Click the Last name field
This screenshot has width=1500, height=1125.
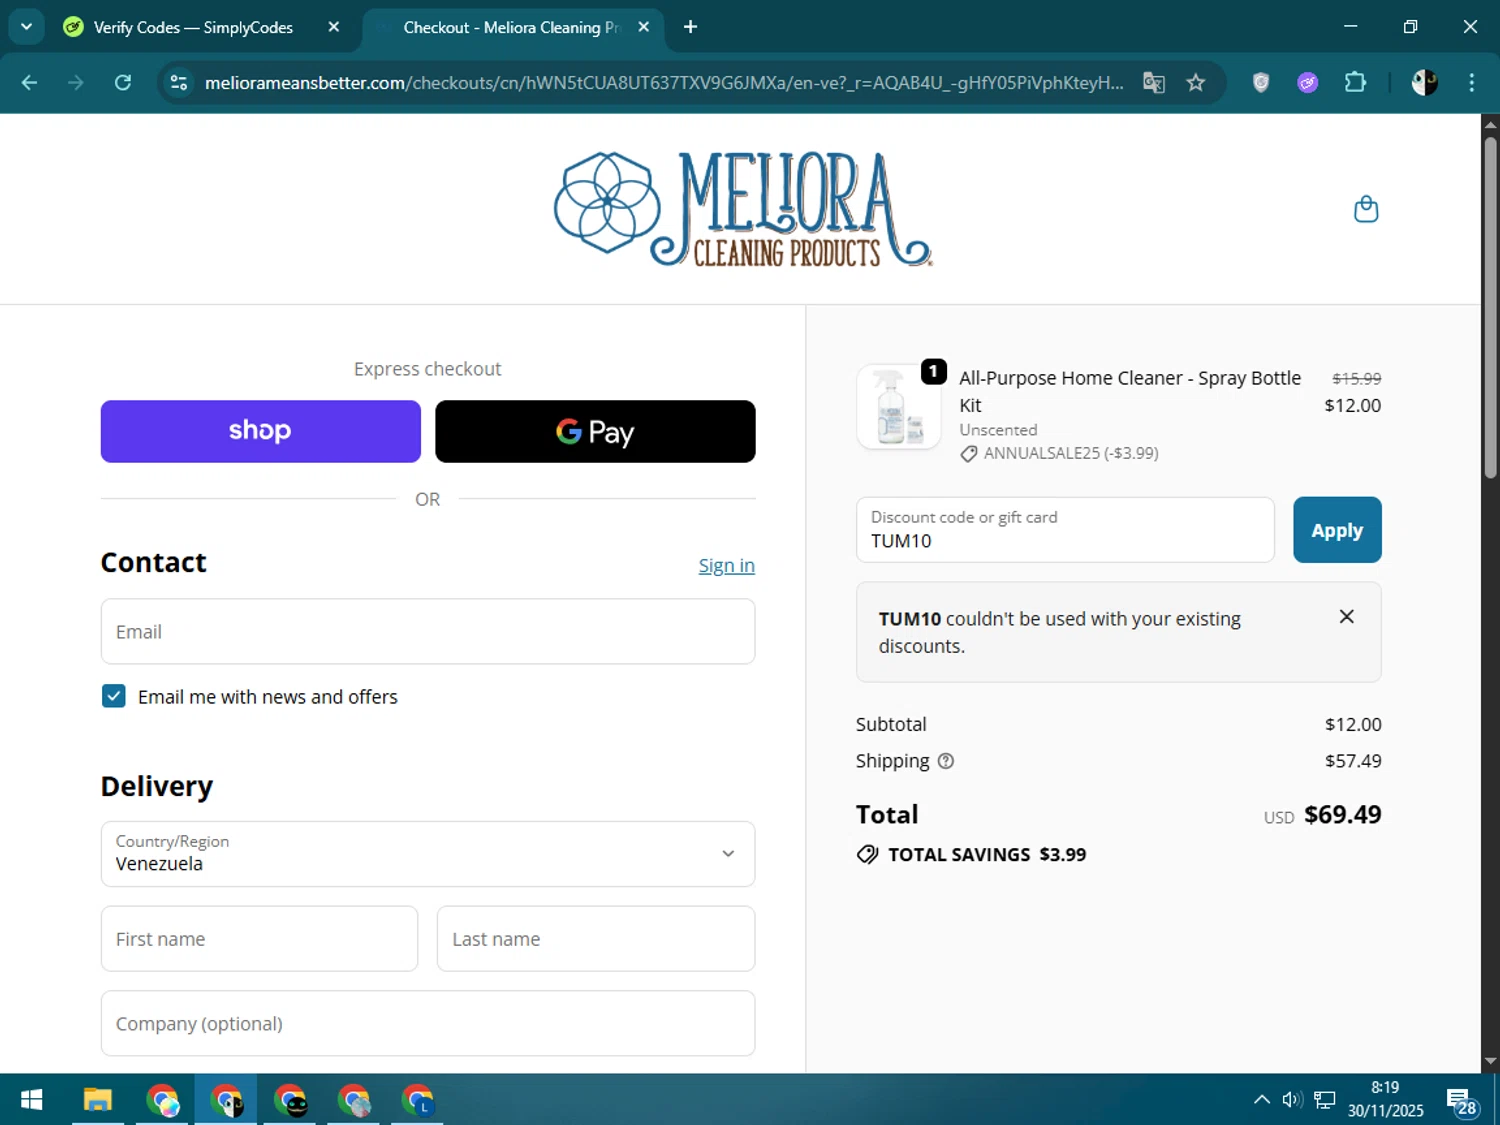click(596, 938)
